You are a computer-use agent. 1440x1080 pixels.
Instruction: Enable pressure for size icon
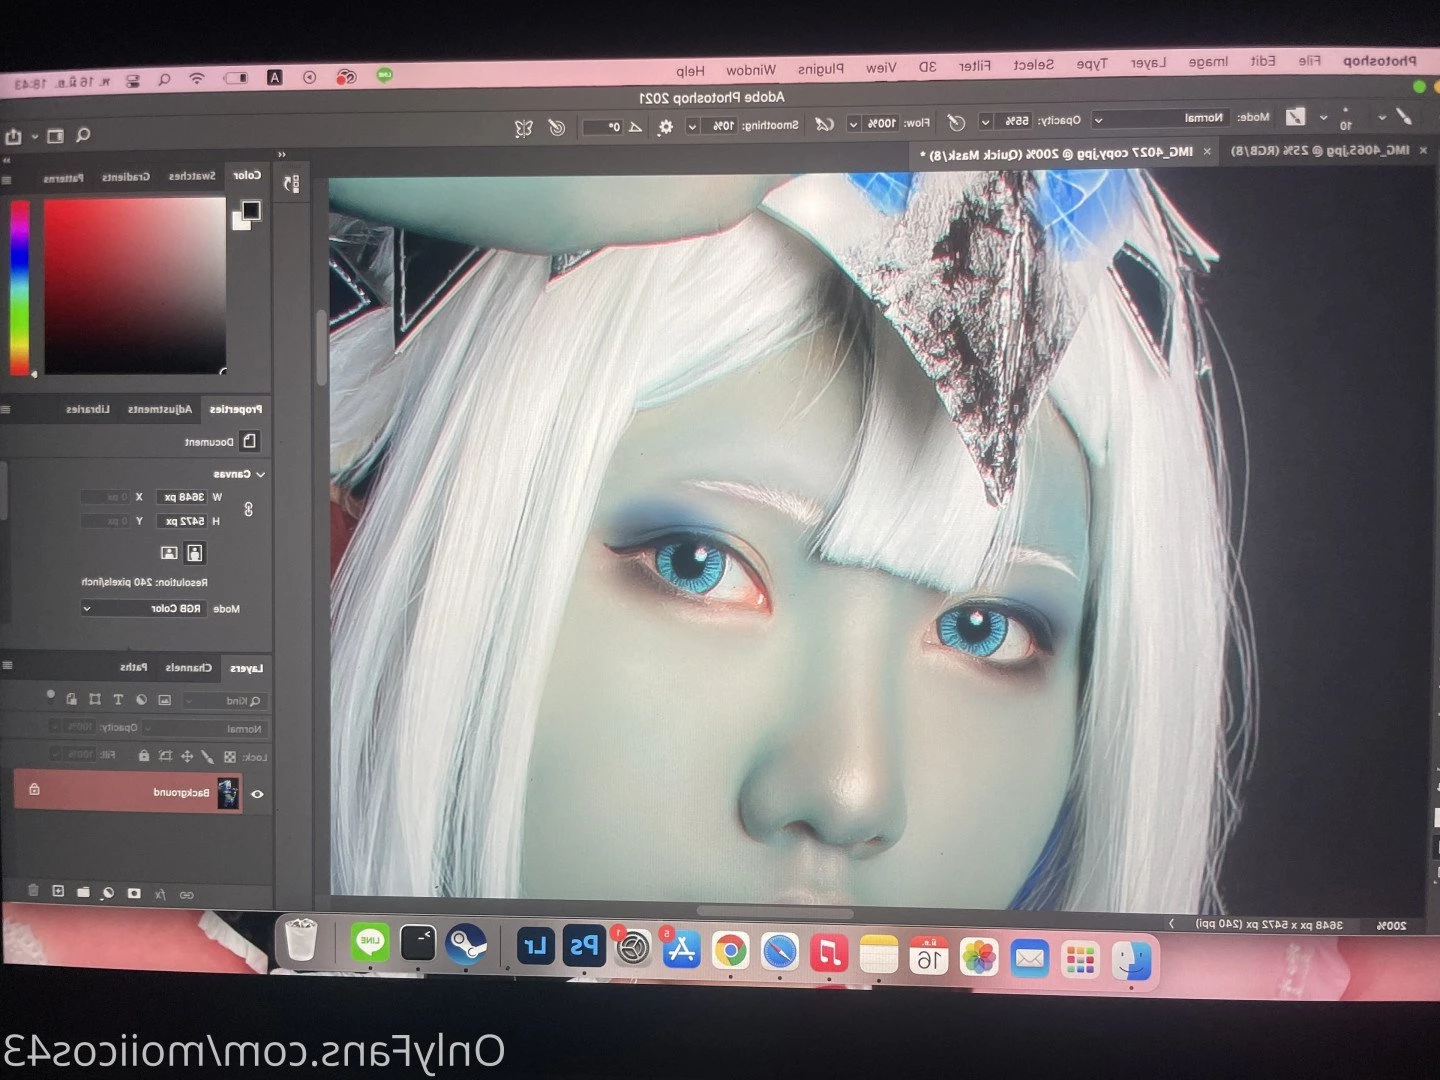pos(557,128)
